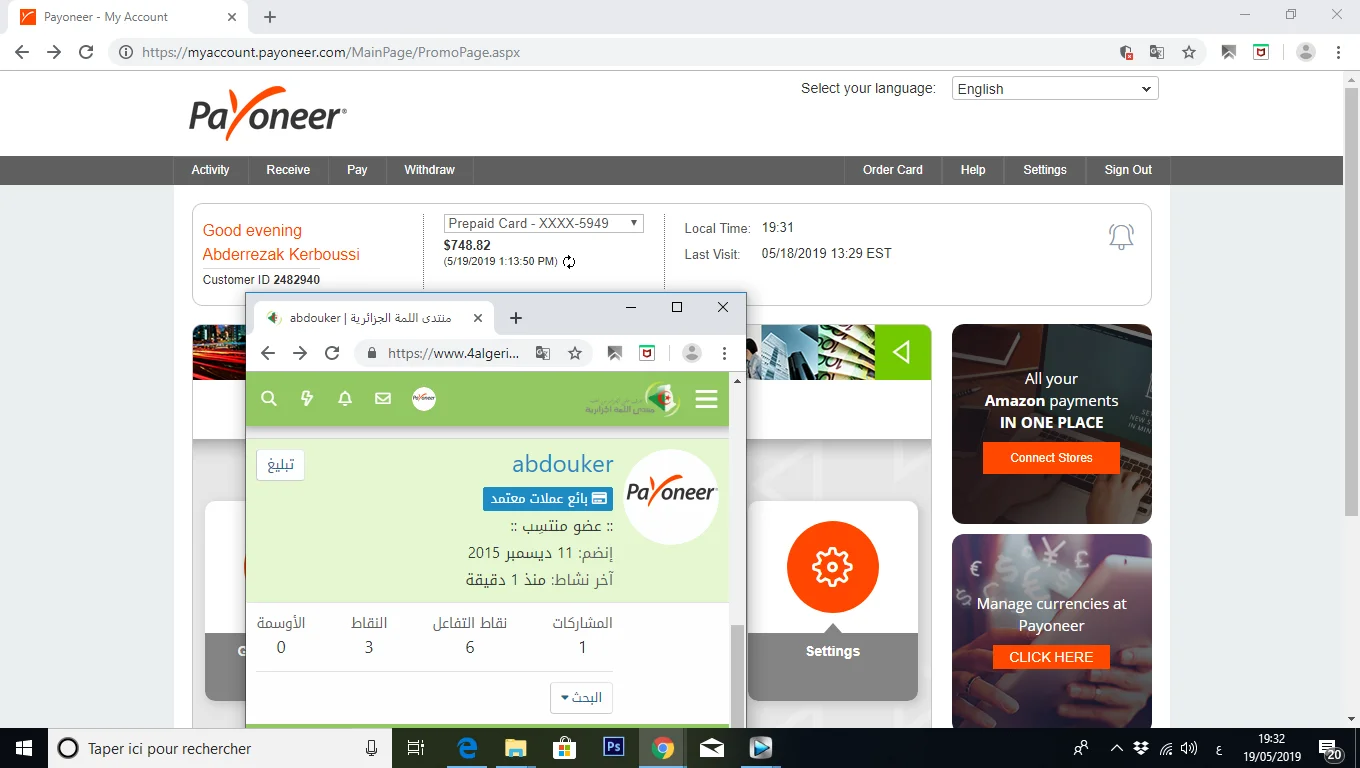The height and width of the screenshot is (768, 1360).
Task: Open Photoshop from the taskbar
Action: click(613, 748)
